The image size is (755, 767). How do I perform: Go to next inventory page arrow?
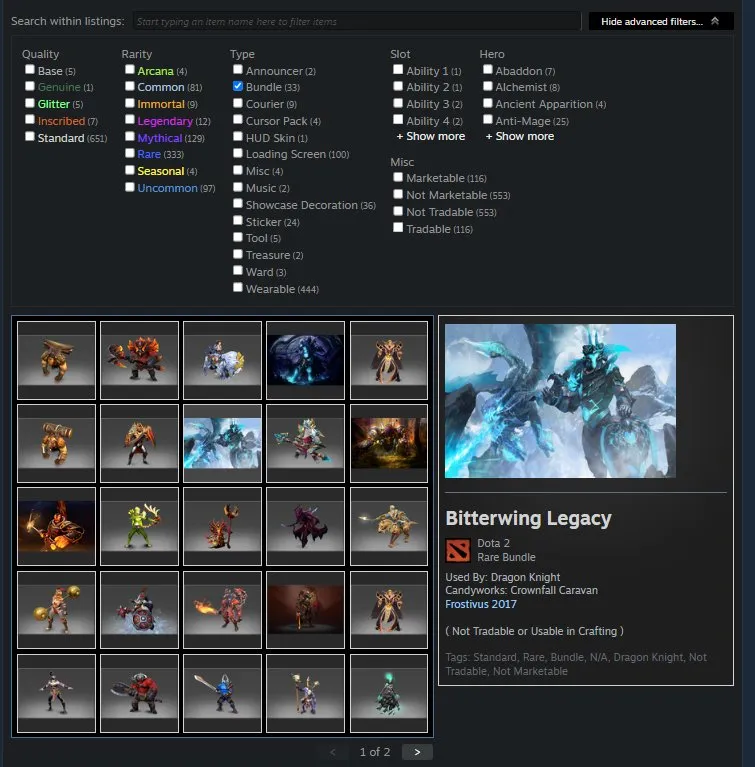pos(417,752)
